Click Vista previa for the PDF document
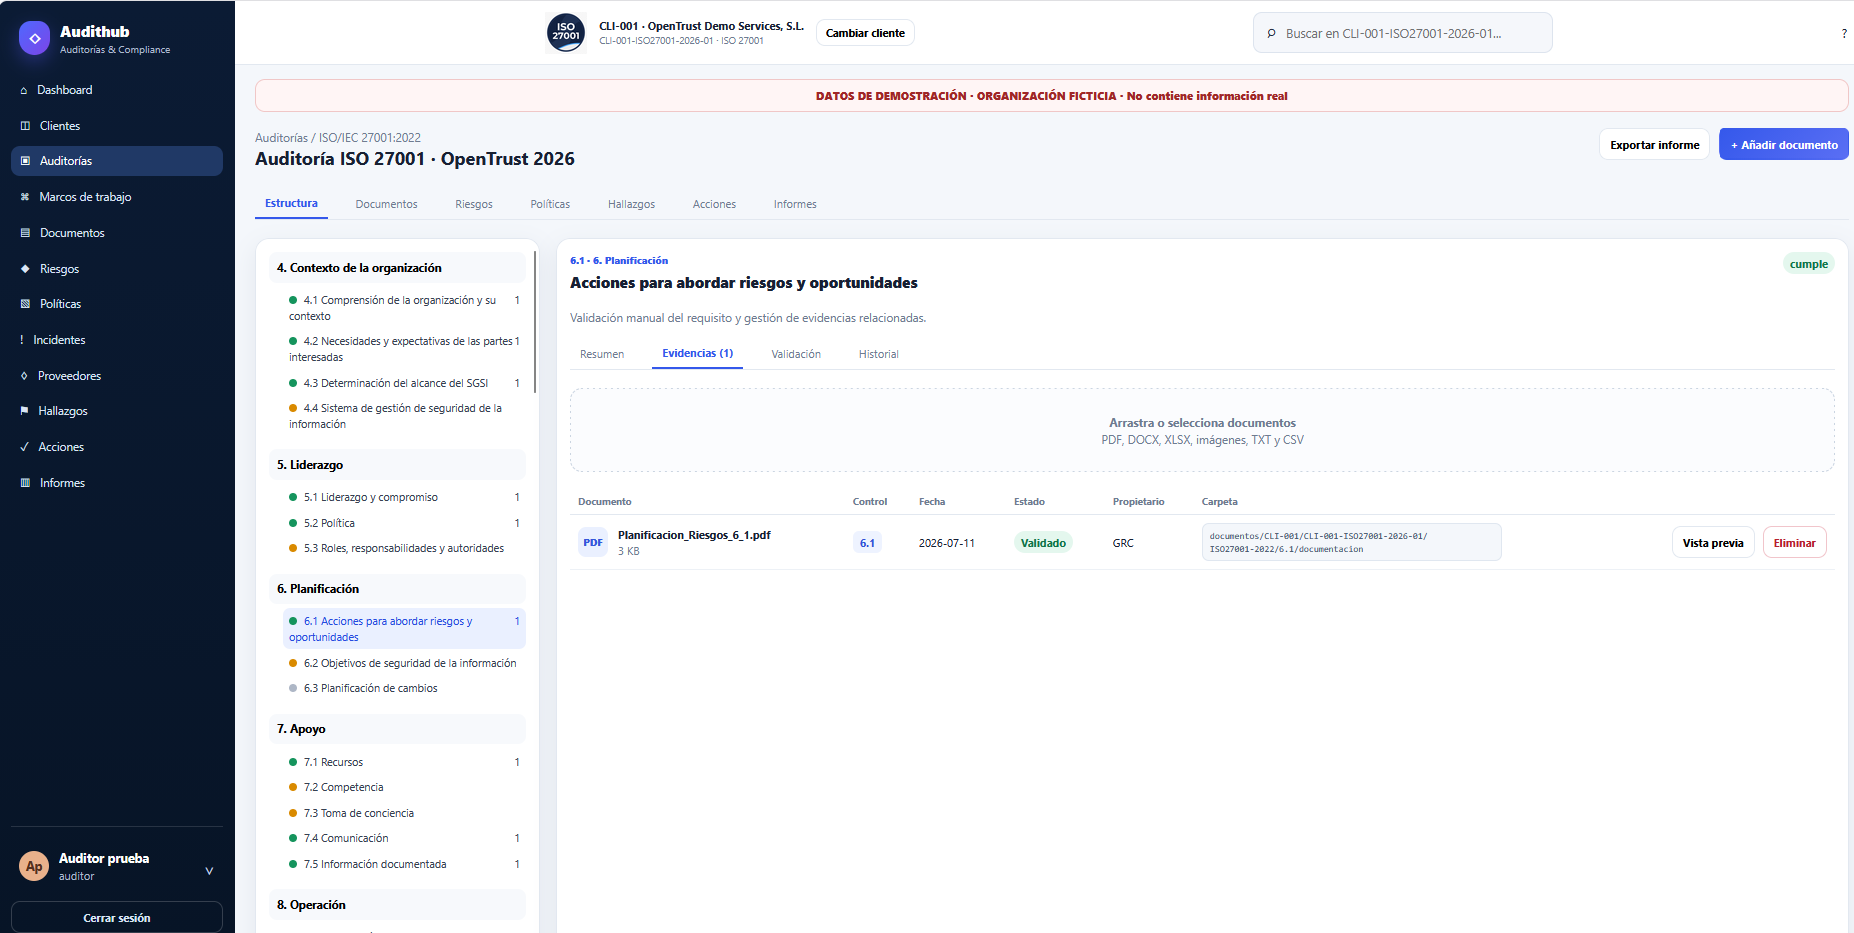 coord(1712,543)
